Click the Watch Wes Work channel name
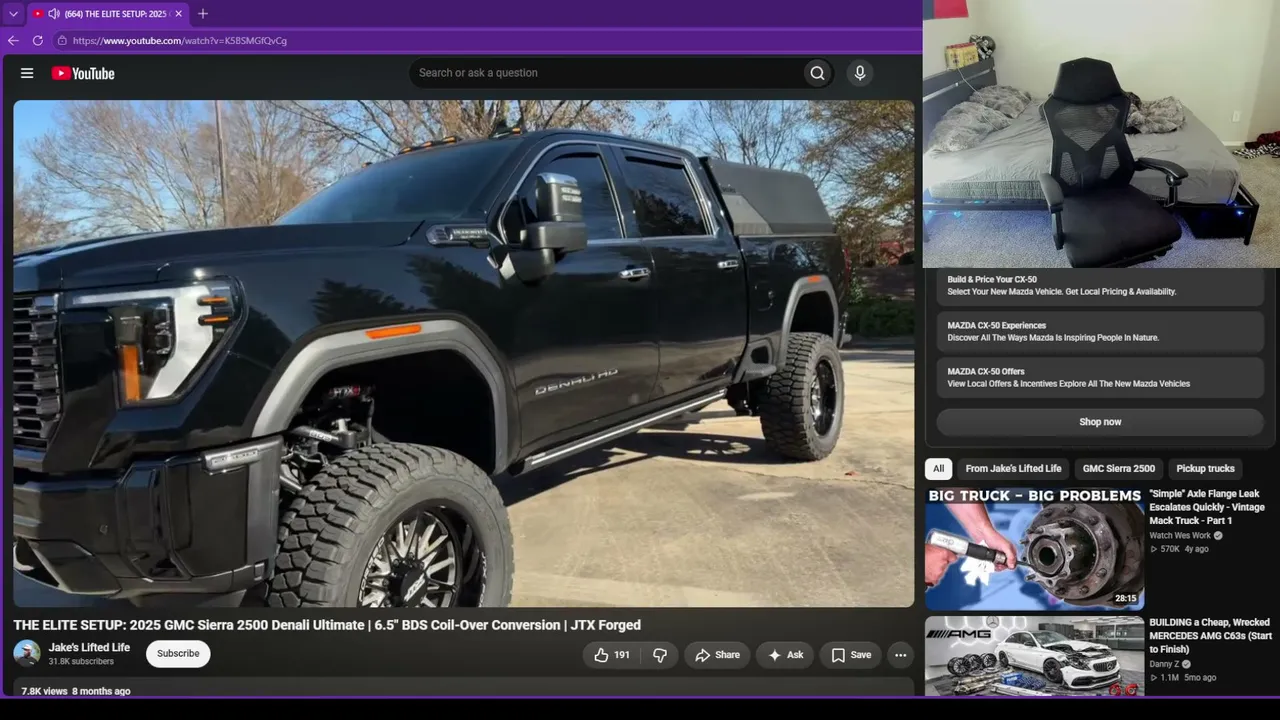This screenshot has height=720, width=1280. tap(1180, 536)
